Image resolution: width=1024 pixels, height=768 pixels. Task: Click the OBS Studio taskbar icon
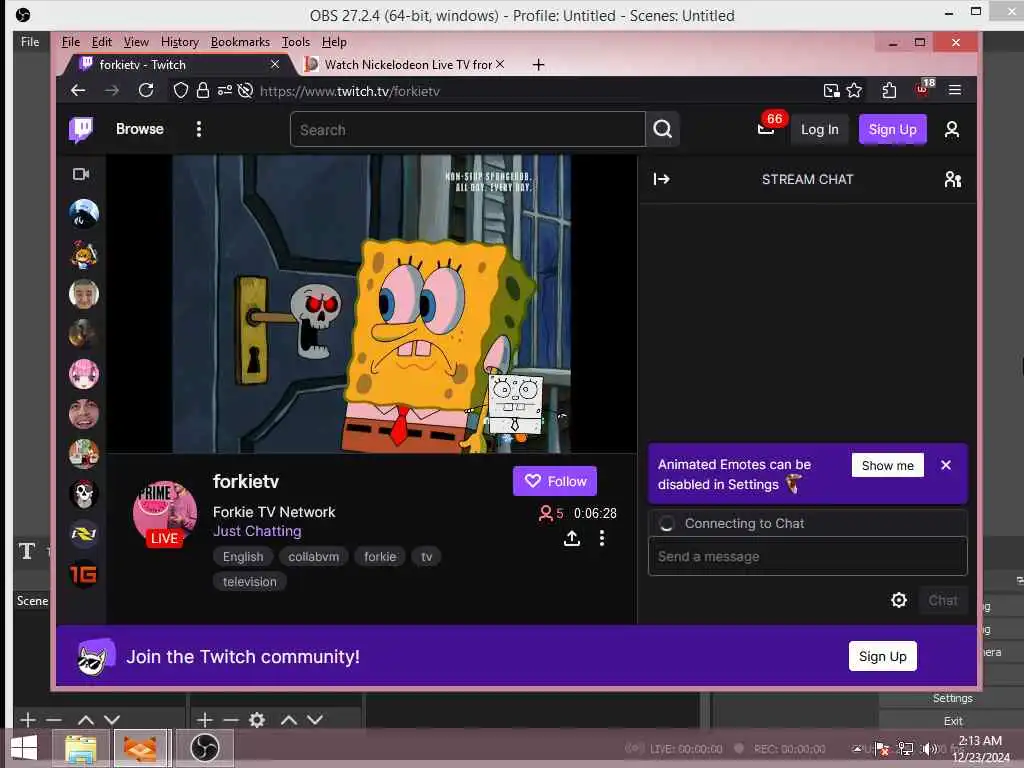coord(205,748)
